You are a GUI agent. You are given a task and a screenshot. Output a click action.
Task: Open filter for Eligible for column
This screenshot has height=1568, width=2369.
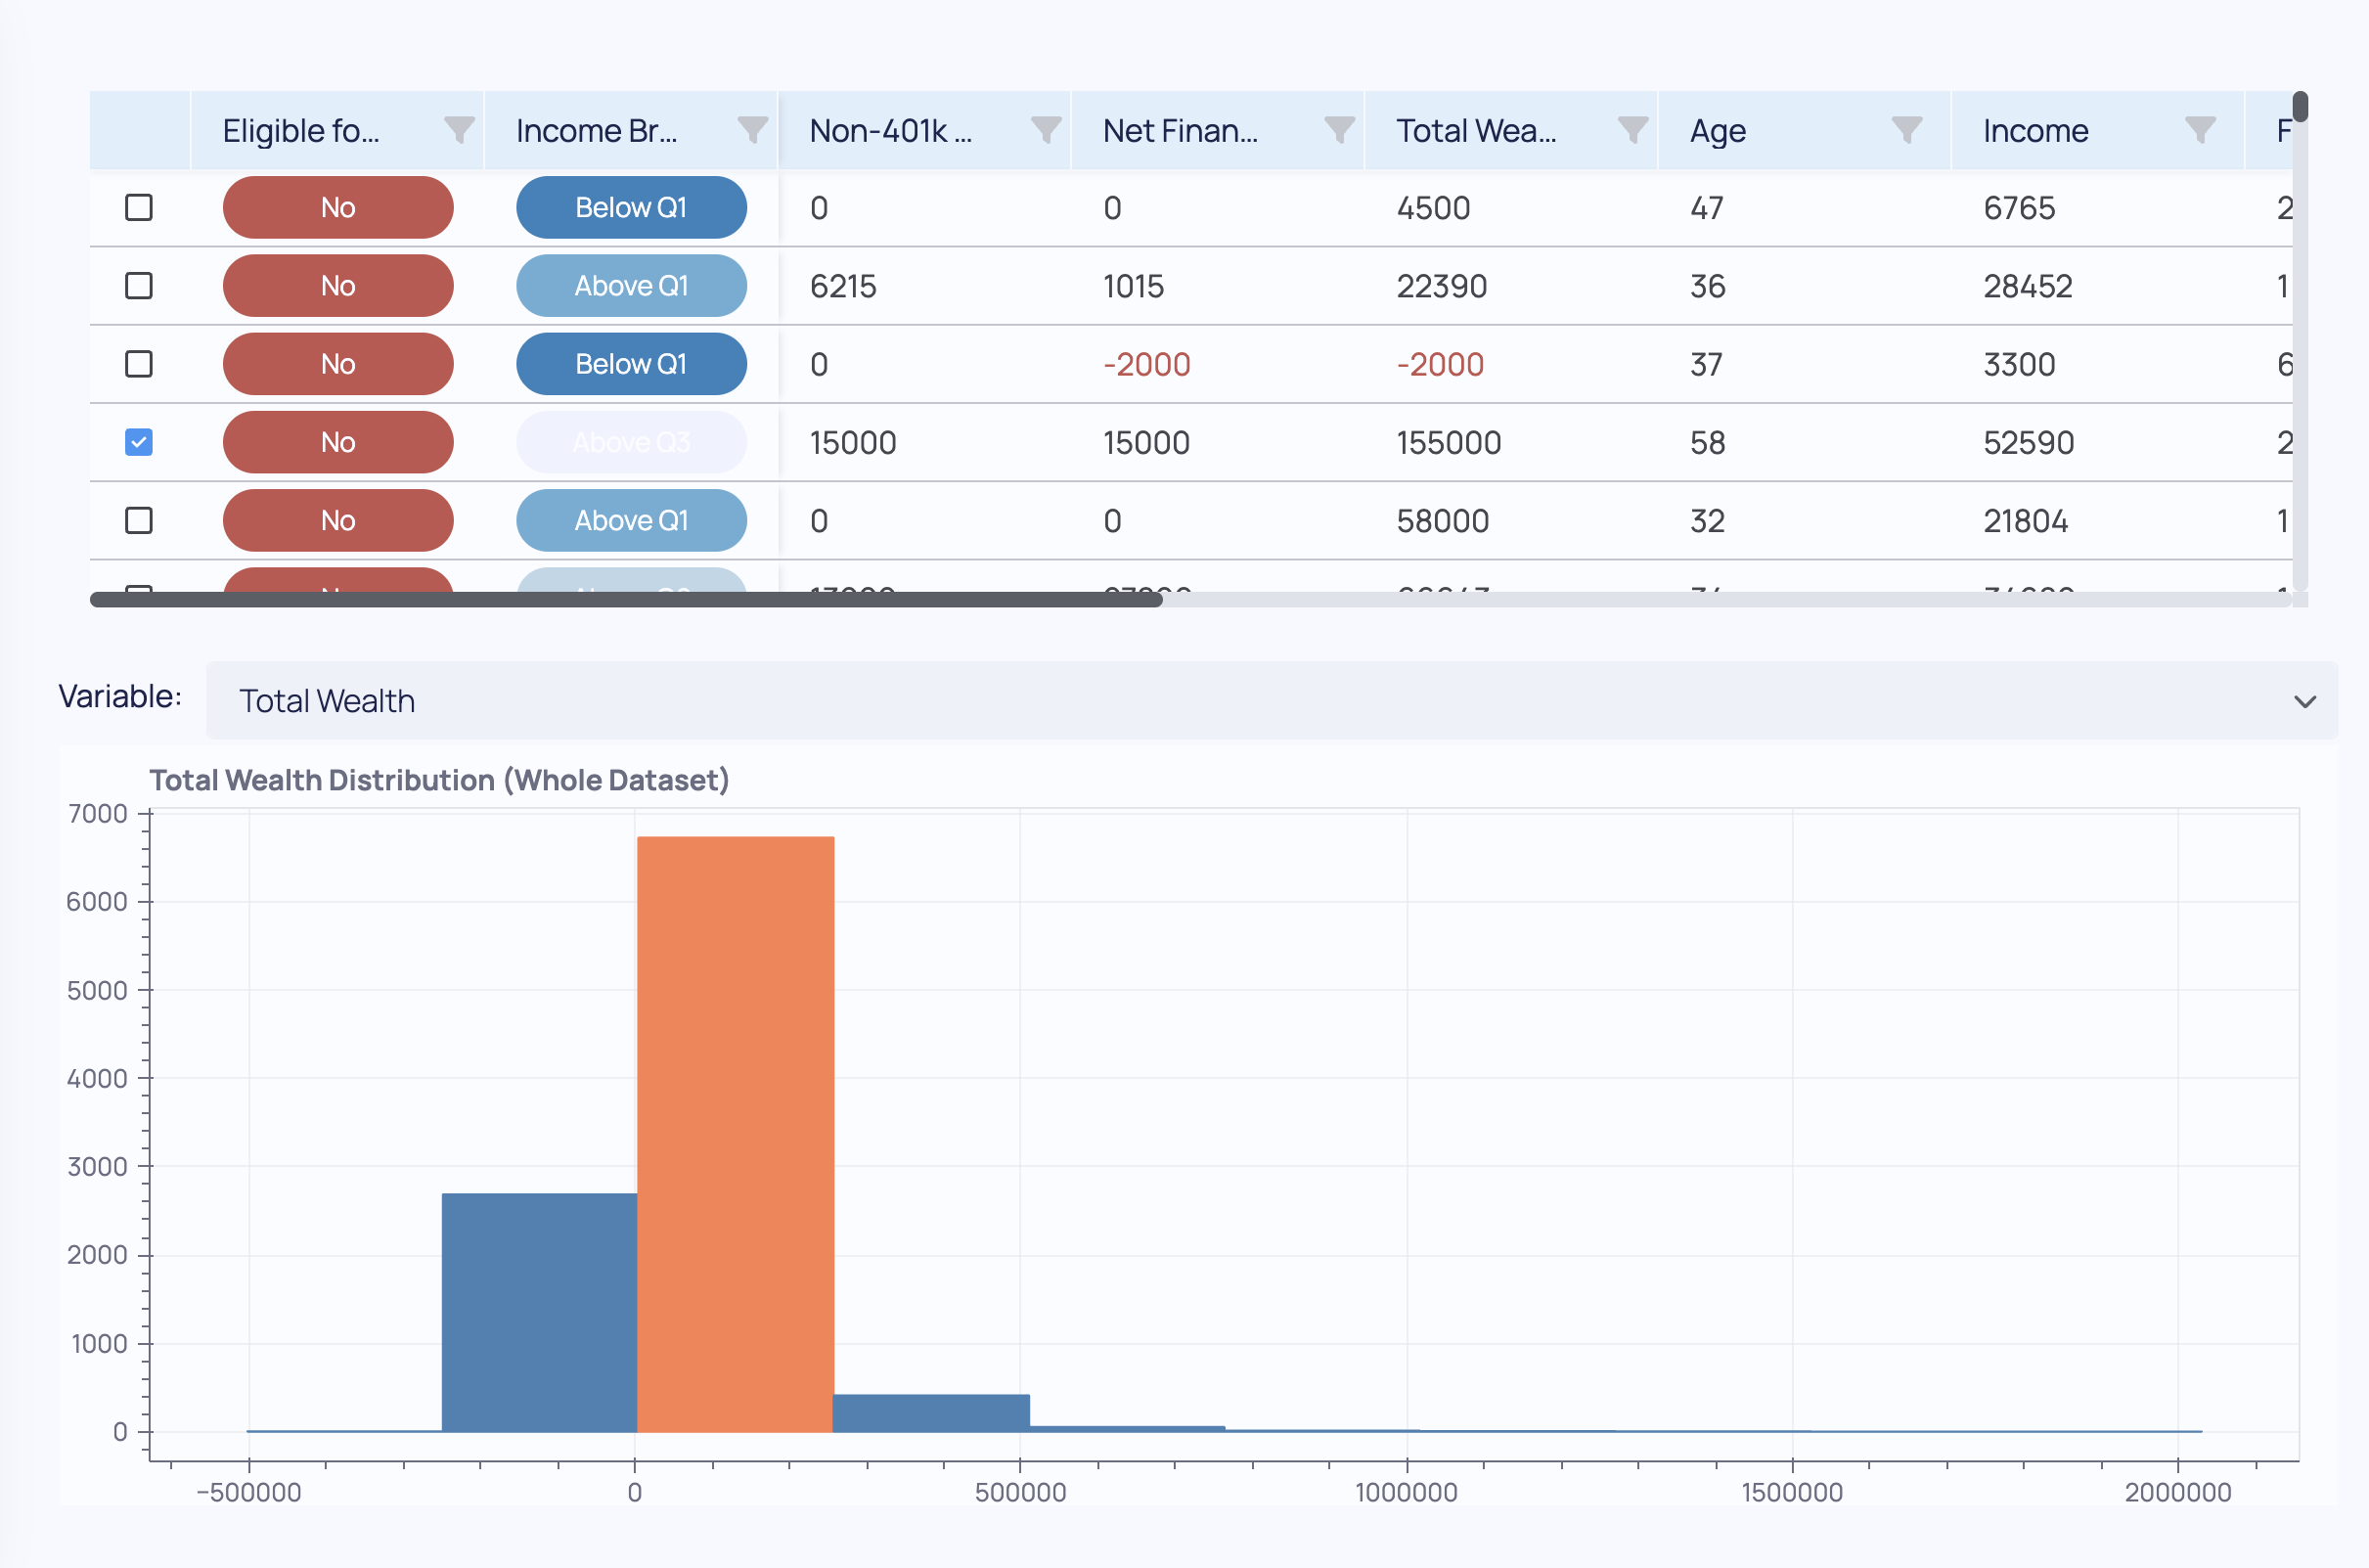click(x=459, y=130)
